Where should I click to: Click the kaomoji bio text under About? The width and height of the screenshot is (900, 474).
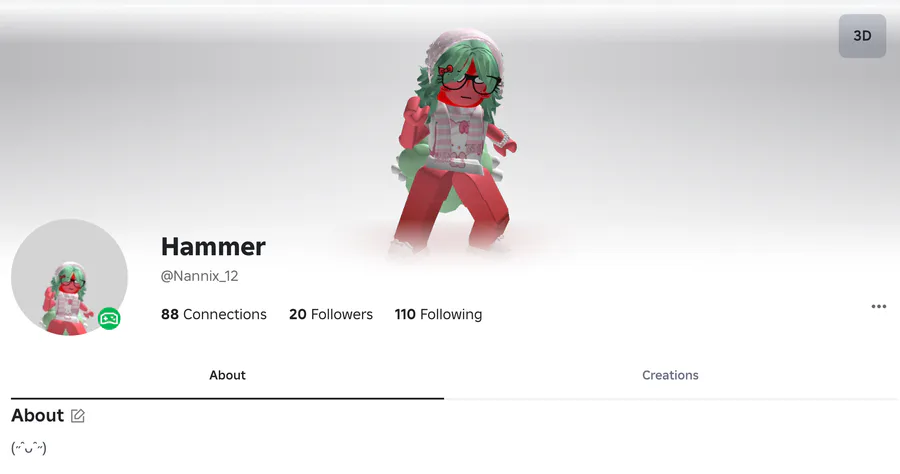[x=29, y=448]
